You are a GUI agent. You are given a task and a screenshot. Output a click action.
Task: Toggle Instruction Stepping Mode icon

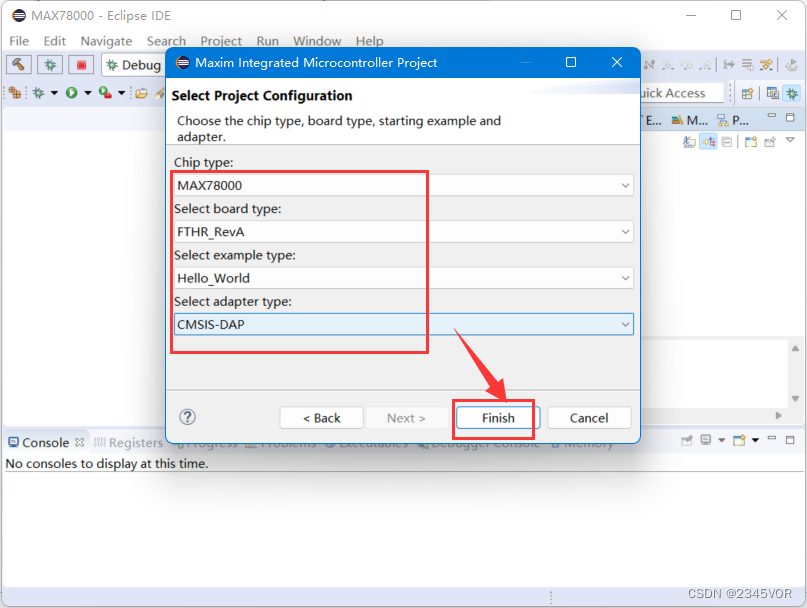click(729, 65)
